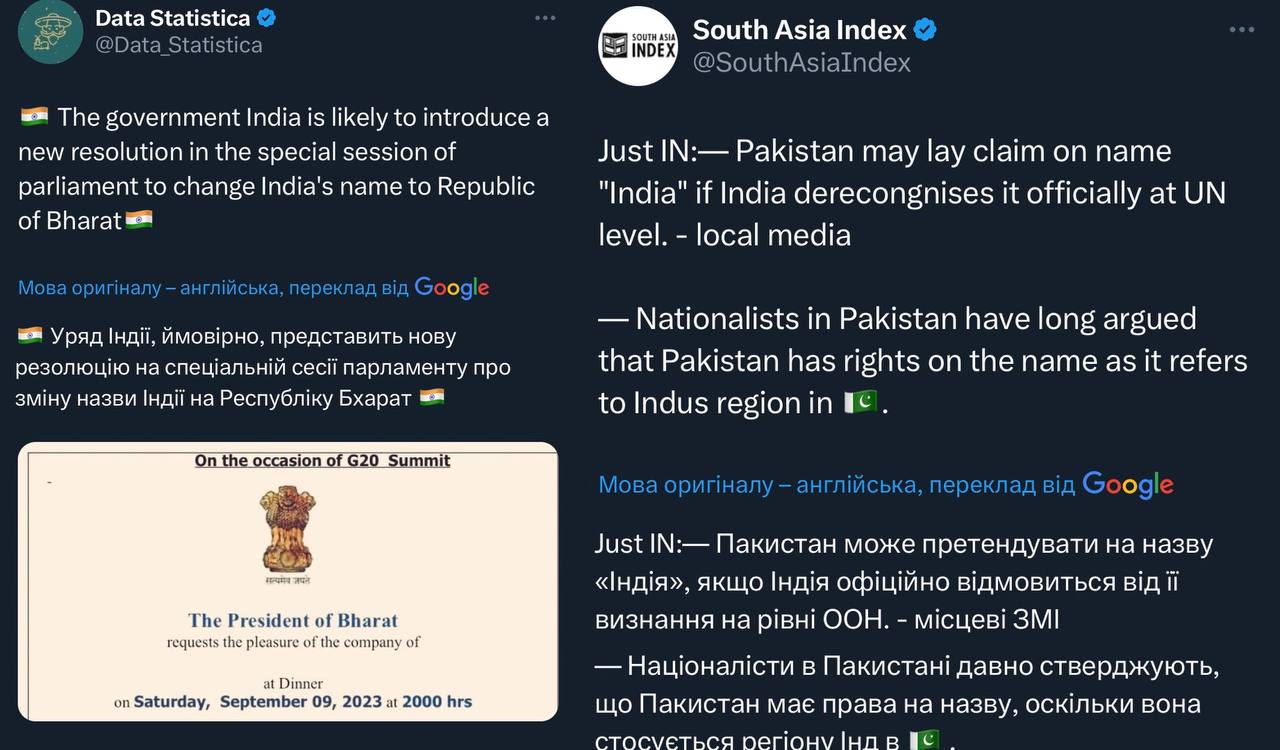The height and width of the screenshot is (750, 1280).
Task: Open more options menu on Data Statistica's tweet
Action: tap(544, 19)
